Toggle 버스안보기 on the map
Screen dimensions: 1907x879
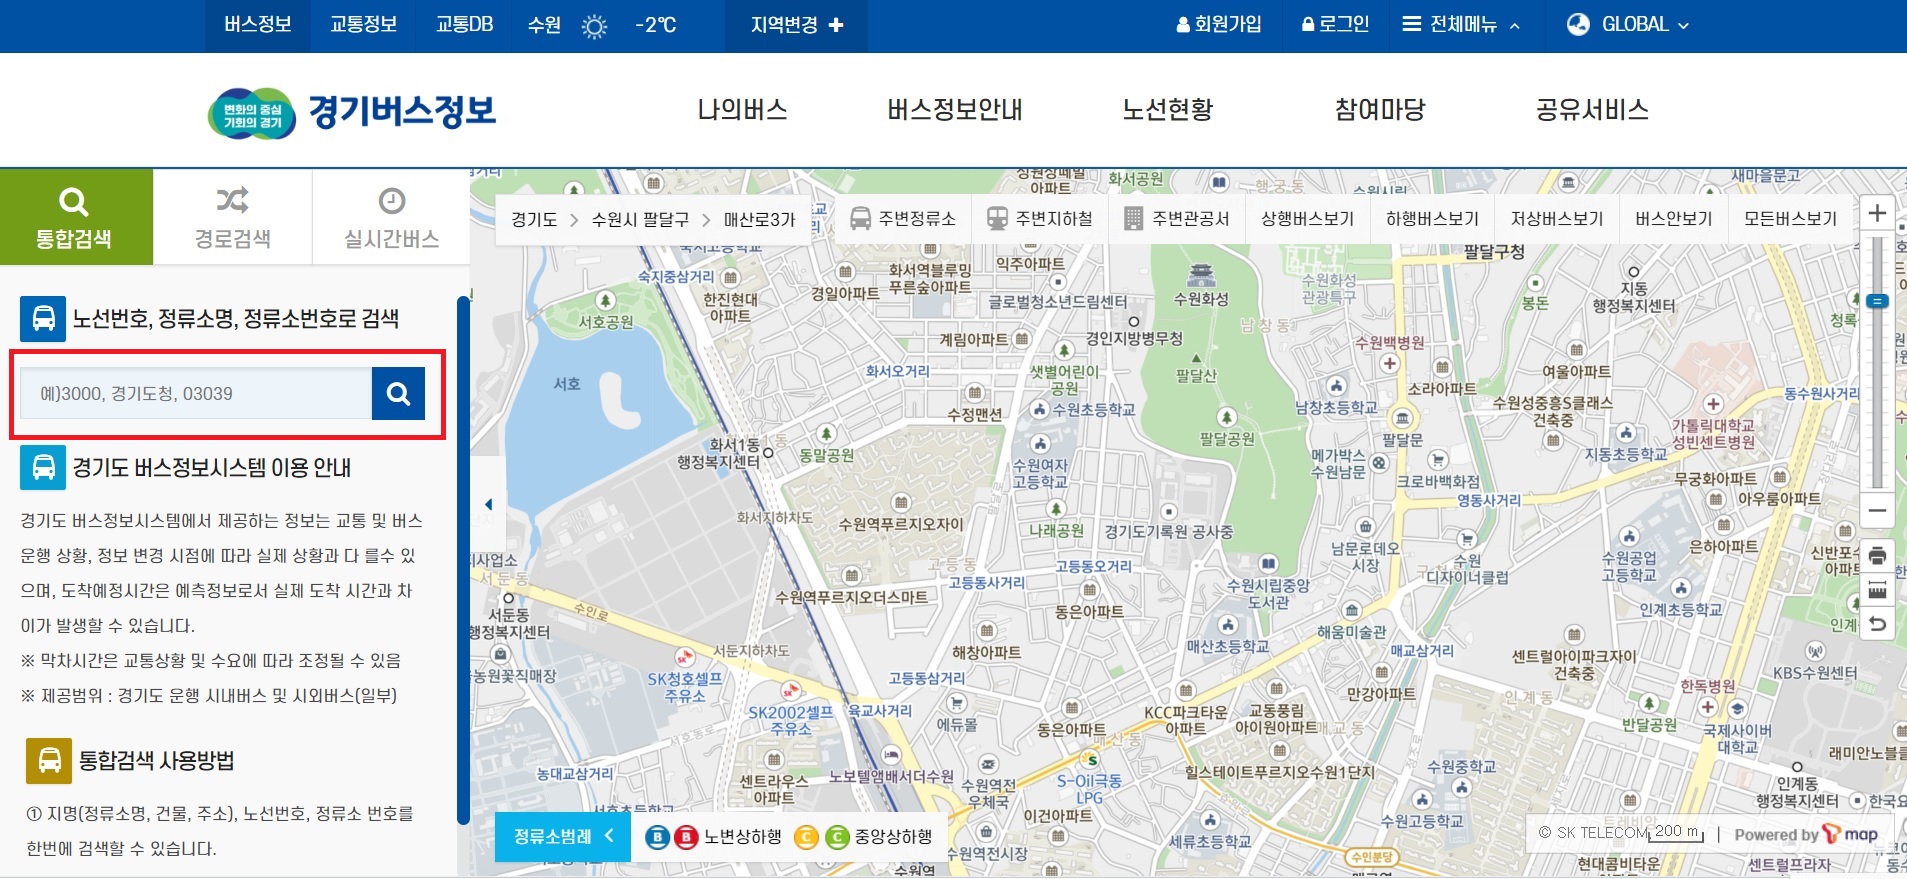pos(1674,219)
